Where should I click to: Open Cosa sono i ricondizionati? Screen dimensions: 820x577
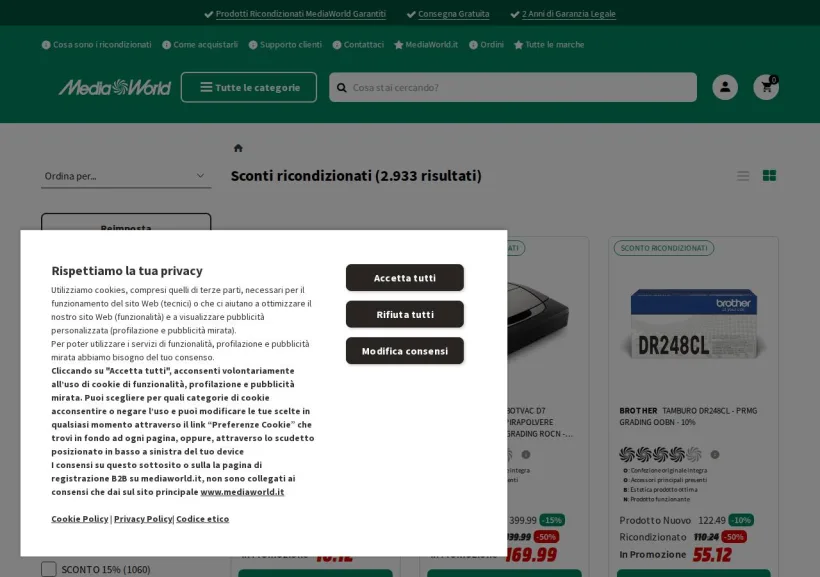pos(97,45)
